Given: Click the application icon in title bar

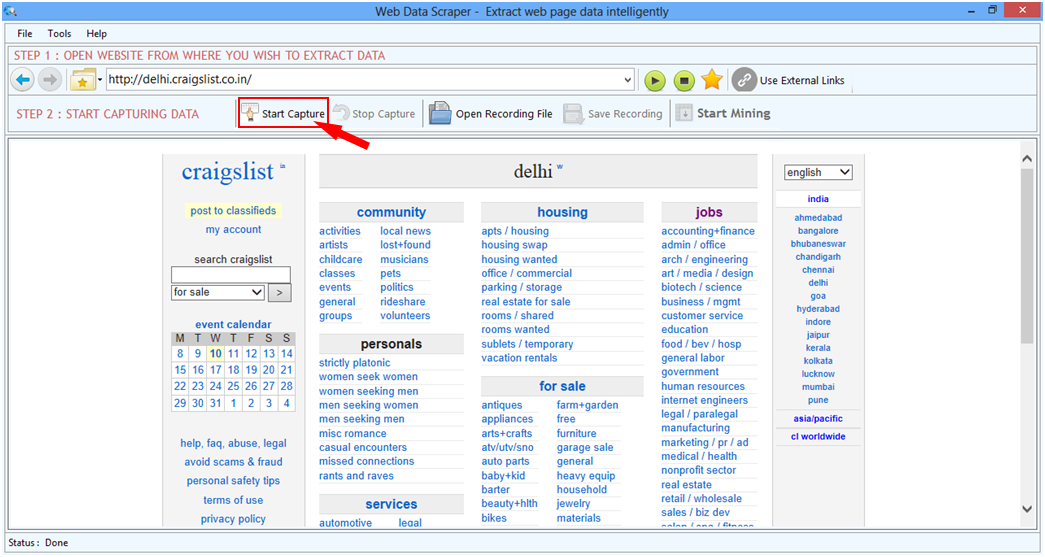Looking at the screenshot, I should coord(10,11).
